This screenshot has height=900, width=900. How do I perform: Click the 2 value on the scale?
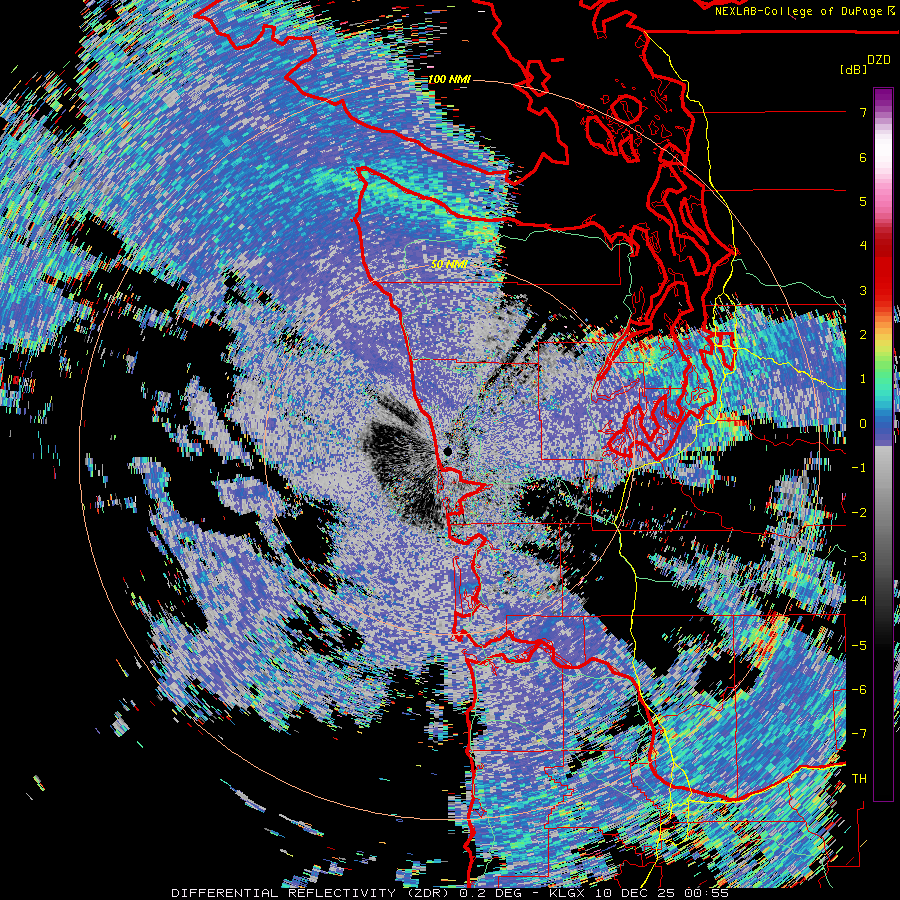tap(863, 335)
